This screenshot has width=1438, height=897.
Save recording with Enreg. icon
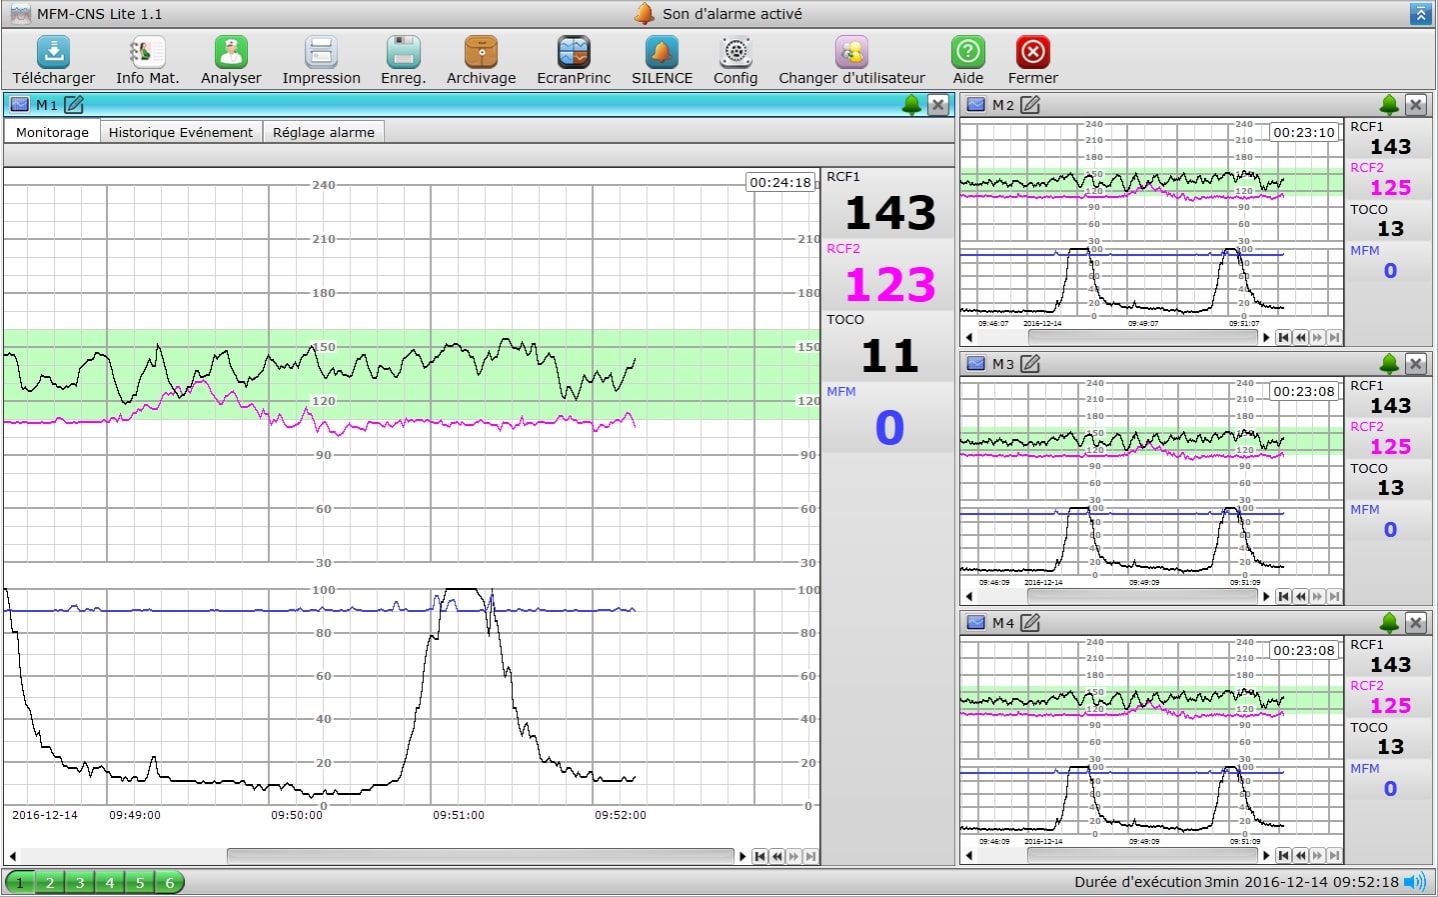(x=403, y=52)
